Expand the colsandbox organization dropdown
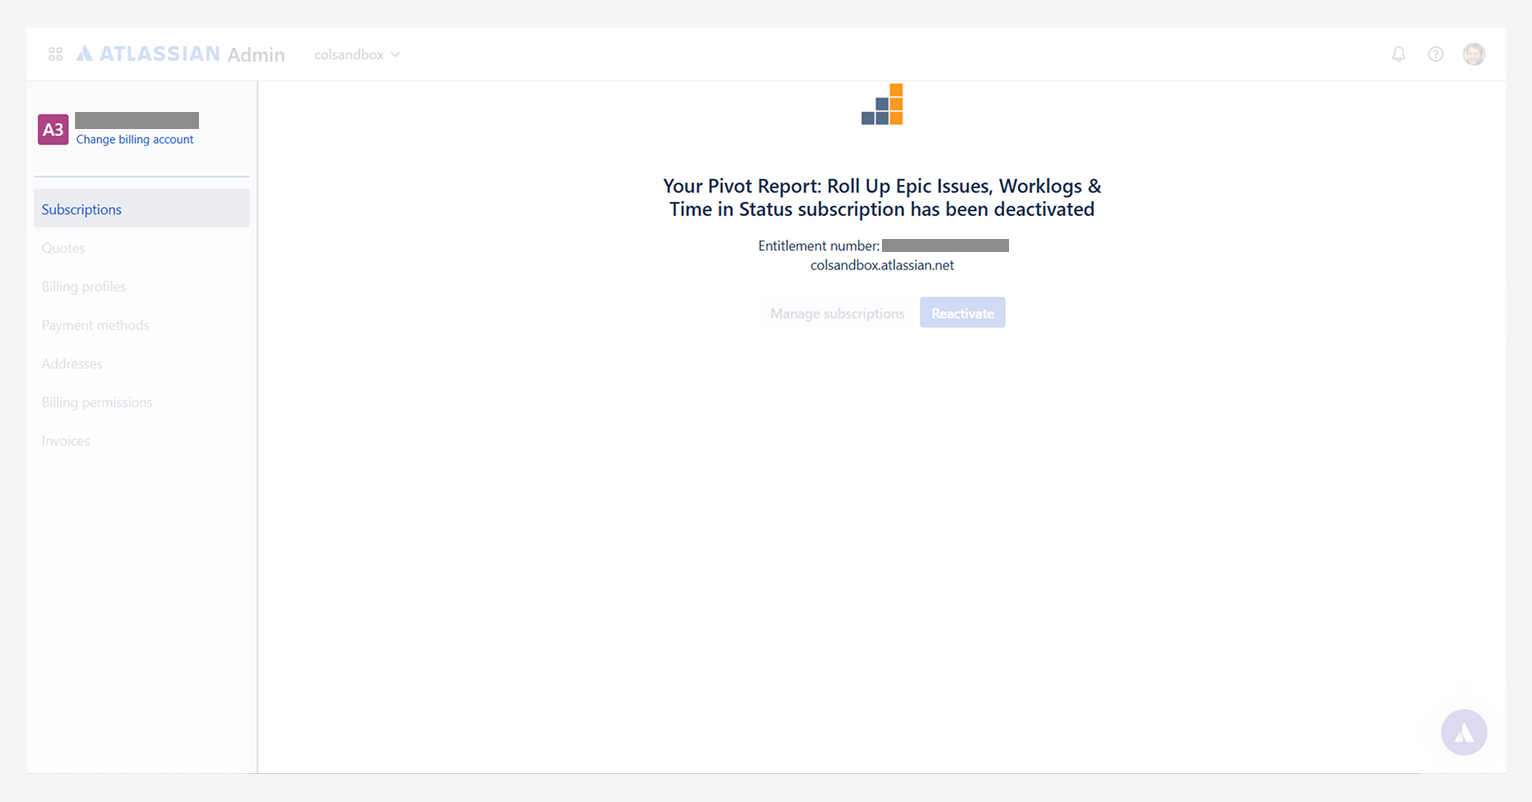1532x802 pixels. [x=357, y=55]
